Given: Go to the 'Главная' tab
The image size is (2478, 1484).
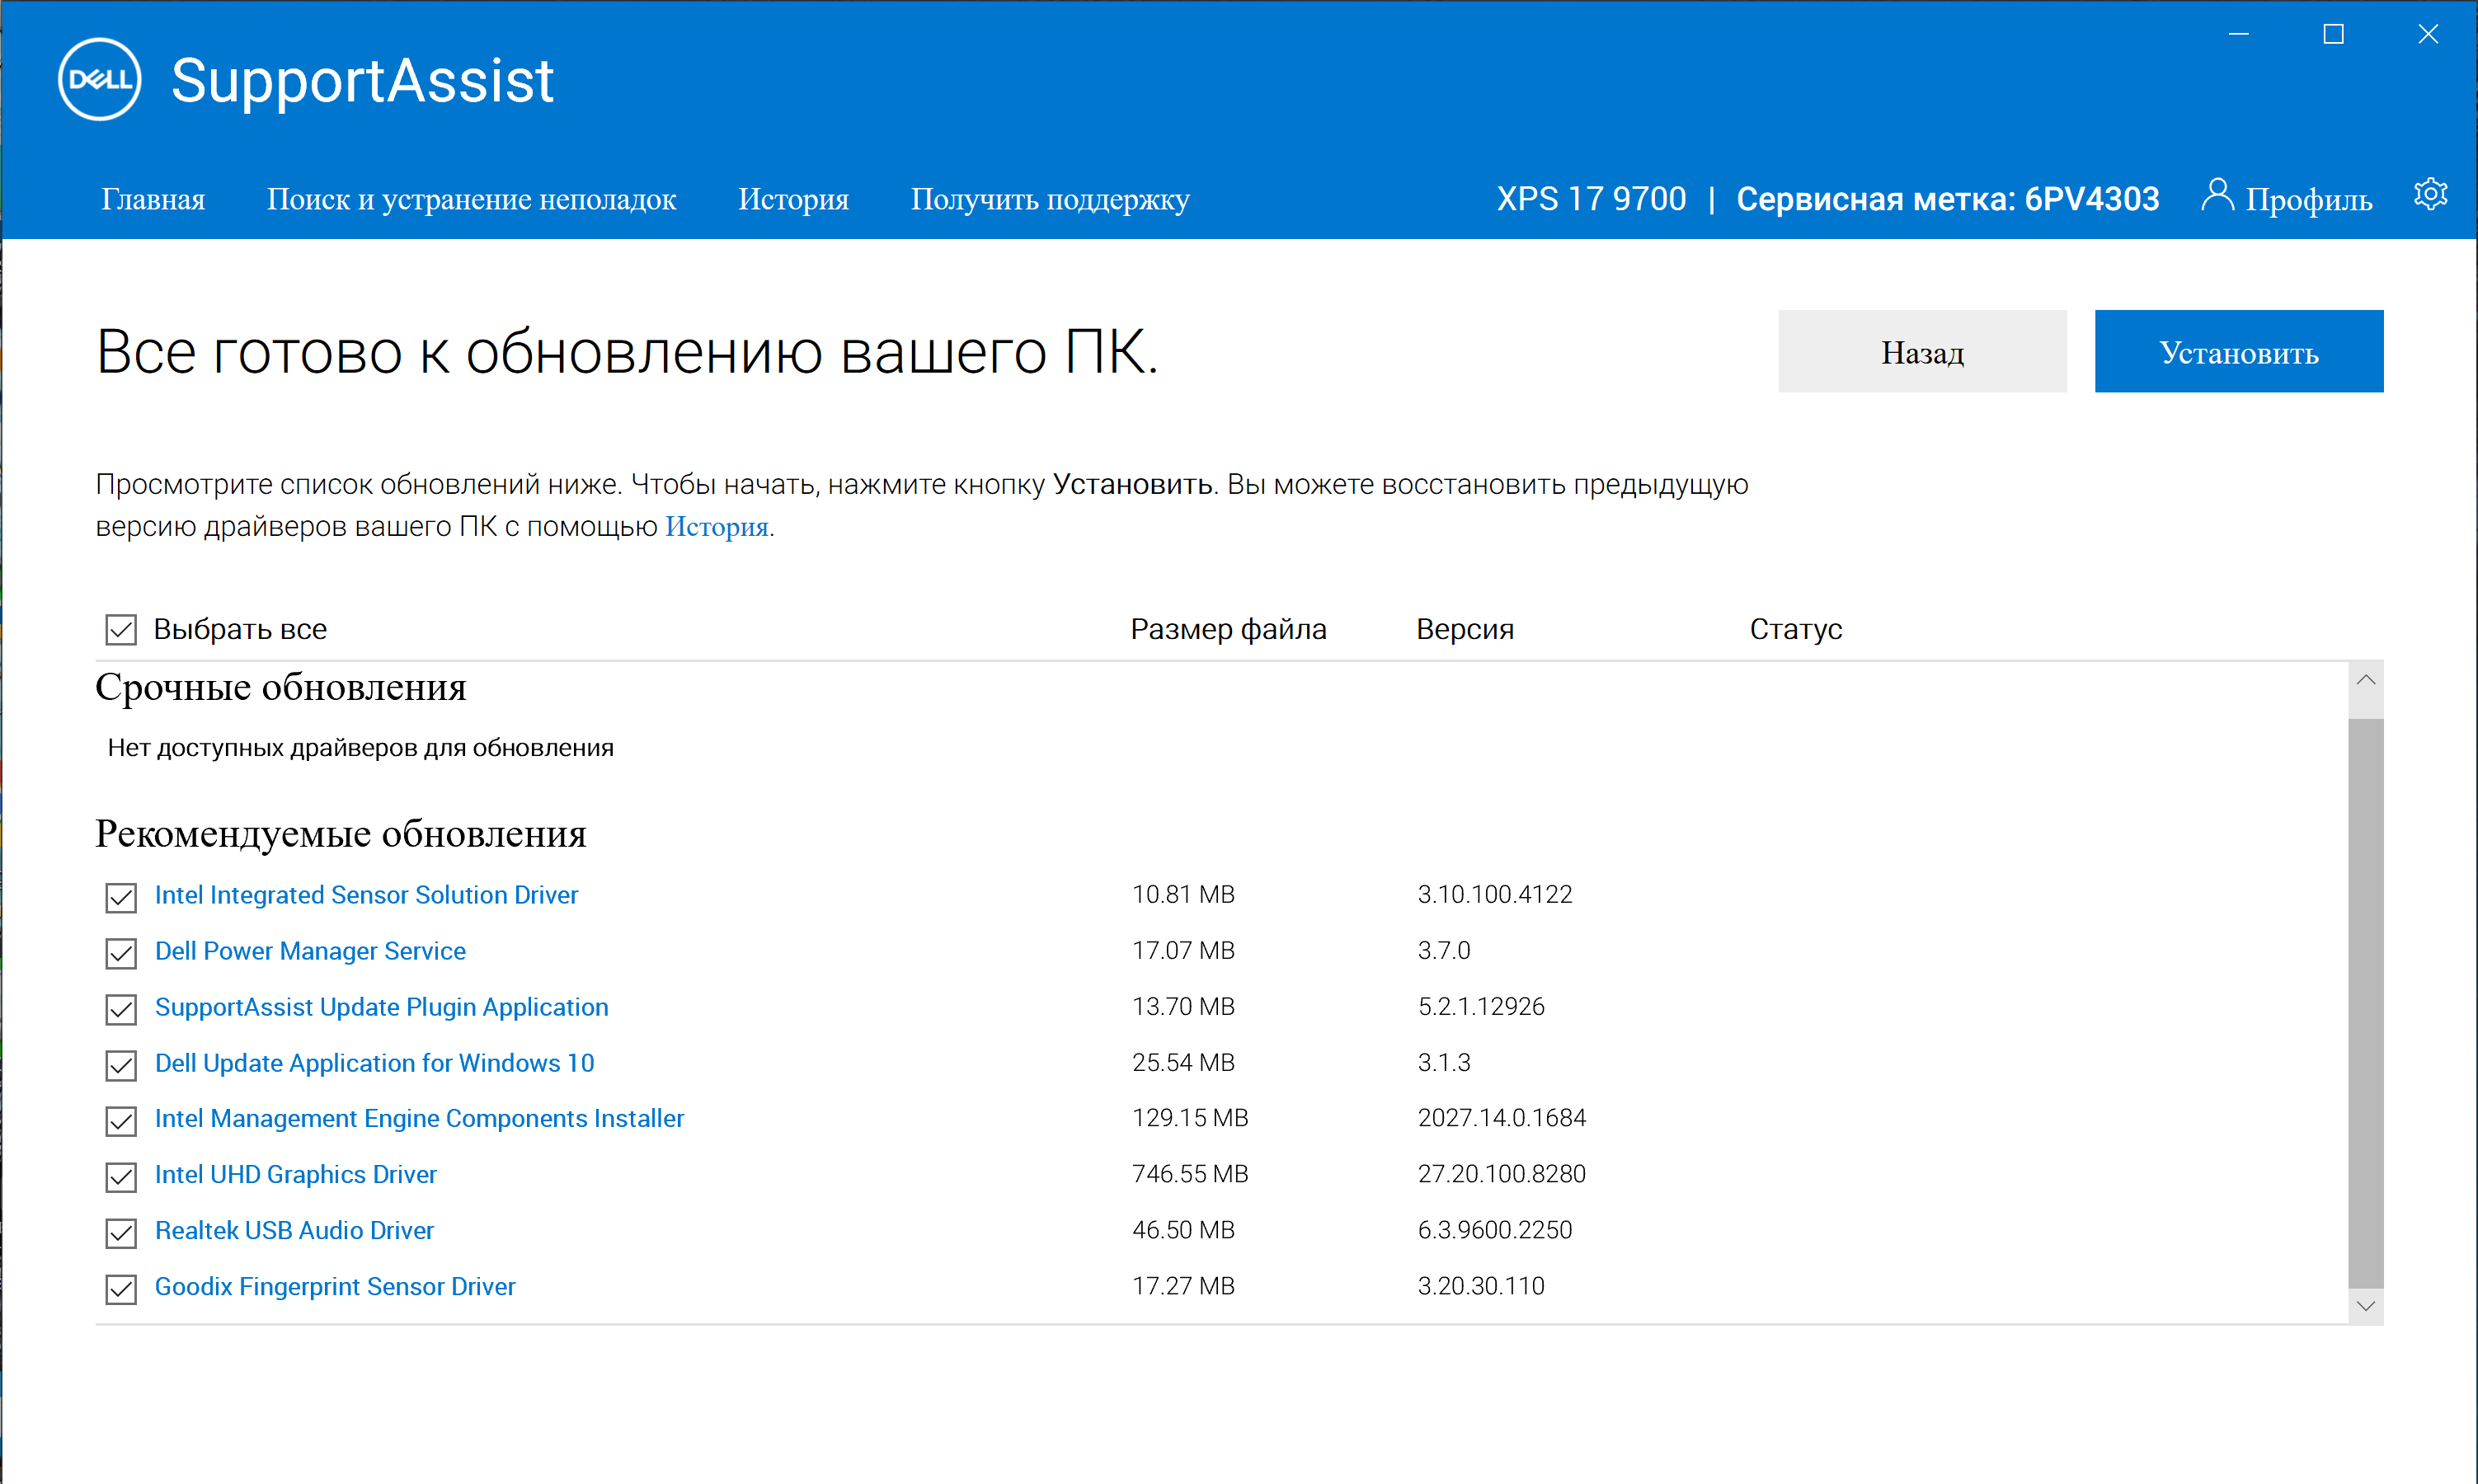Looking at the screenshot, I should [153, 199].
